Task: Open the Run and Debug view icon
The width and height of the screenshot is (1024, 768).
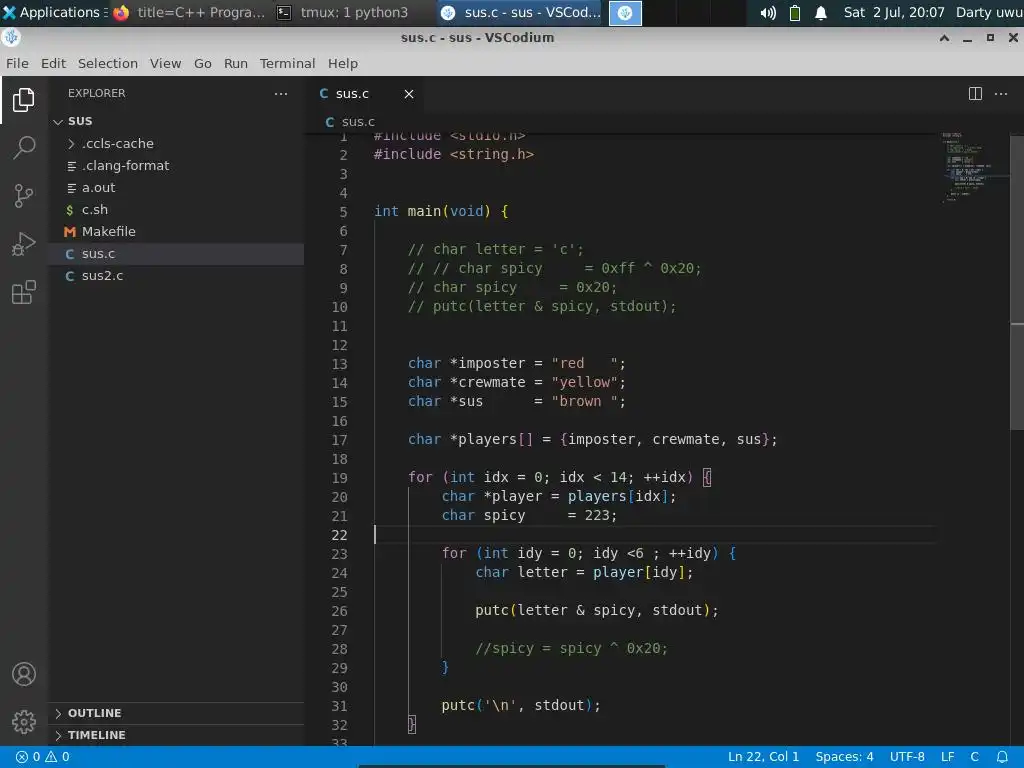Action: tap(24, 244)
